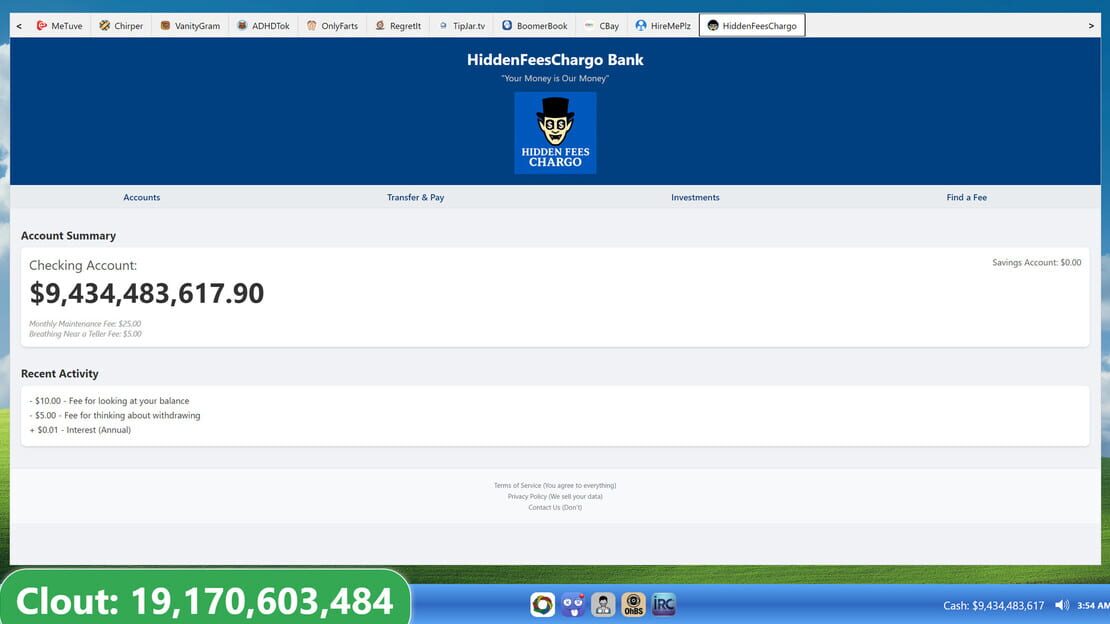This screenshot has width=1110, height=624.
Task: Launch the OhBS app from taskbar
Action: click(x=633, y=604)
